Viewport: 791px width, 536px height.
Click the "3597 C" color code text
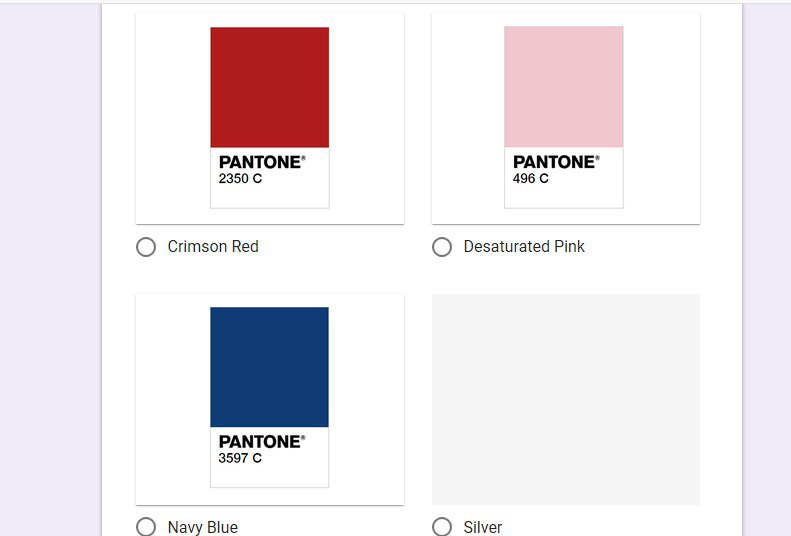[x=240, y=458]
